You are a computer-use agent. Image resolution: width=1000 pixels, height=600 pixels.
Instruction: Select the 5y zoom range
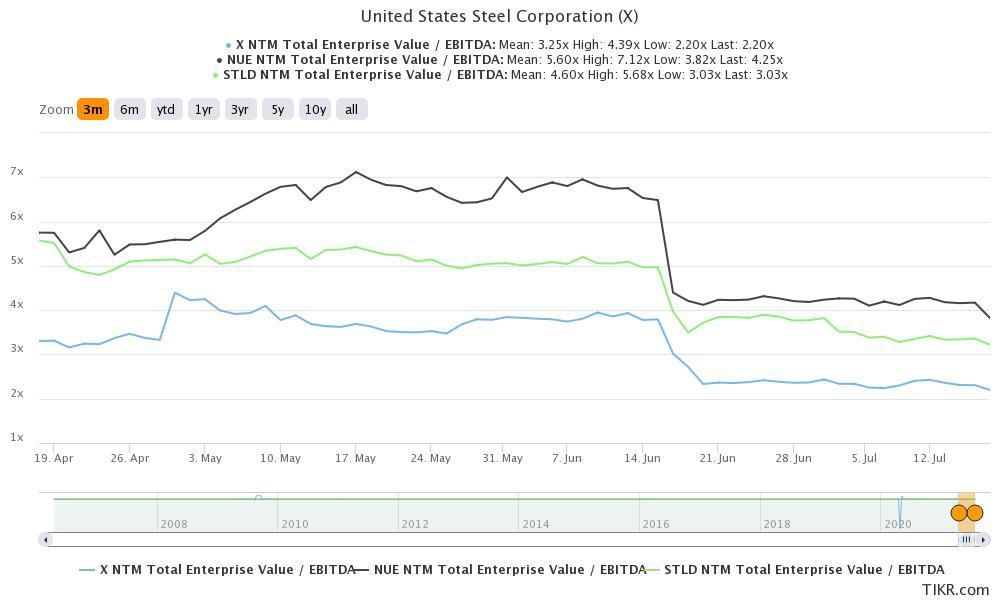(275, 109)
